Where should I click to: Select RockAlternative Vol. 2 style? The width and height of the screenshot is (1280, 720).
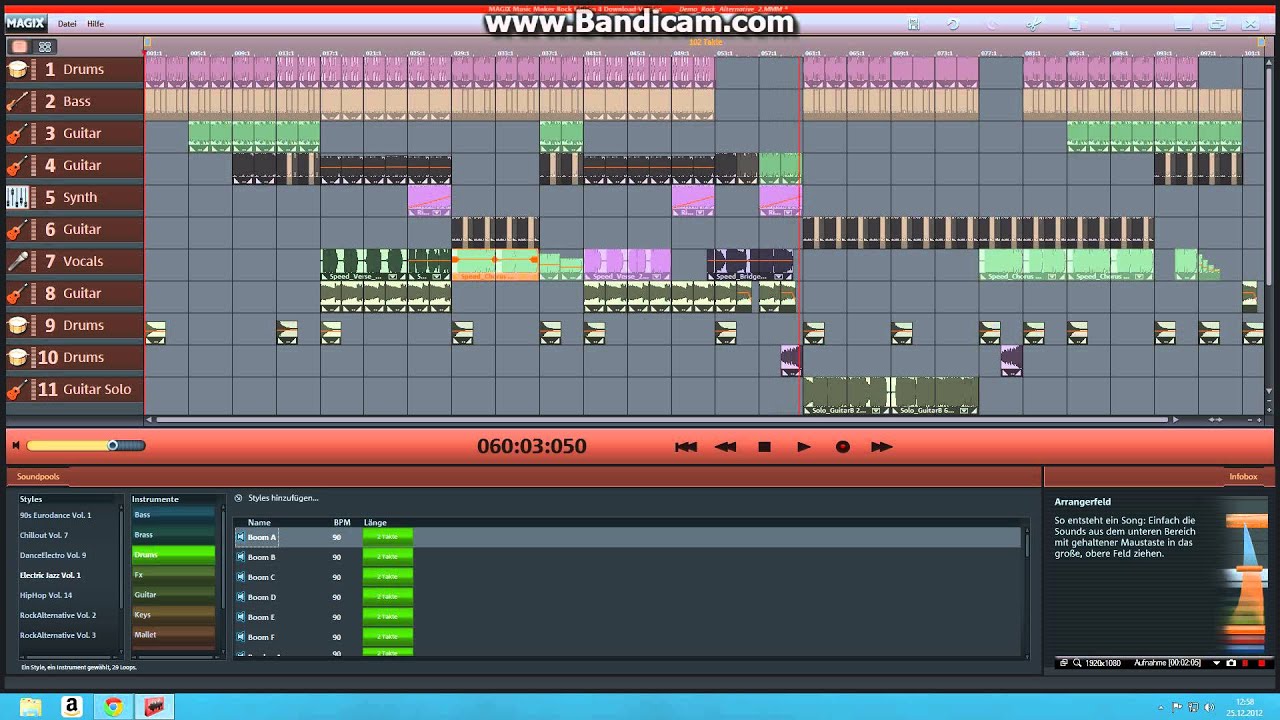pyautogui.click(x=58, y=615)
